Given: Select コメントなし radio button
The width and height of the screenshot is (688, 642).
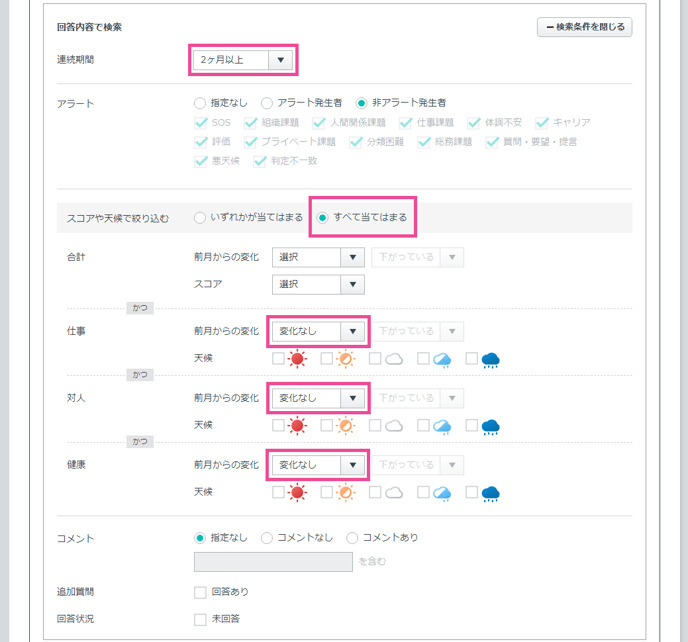Looking at the screenshot, I should point(267,538).
